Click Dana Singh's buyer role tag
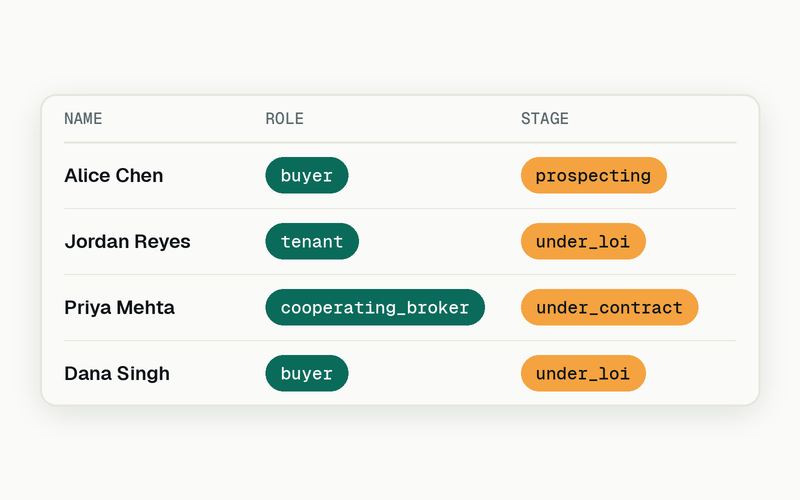Viewport: 800px width, 500px height. point(307,373)
